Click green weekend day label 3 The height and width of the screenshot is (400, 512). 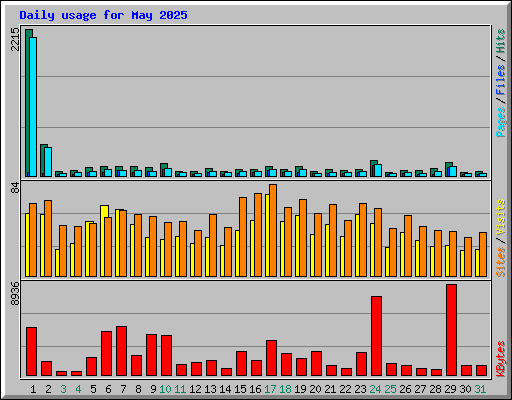click(x=63, y=389)
